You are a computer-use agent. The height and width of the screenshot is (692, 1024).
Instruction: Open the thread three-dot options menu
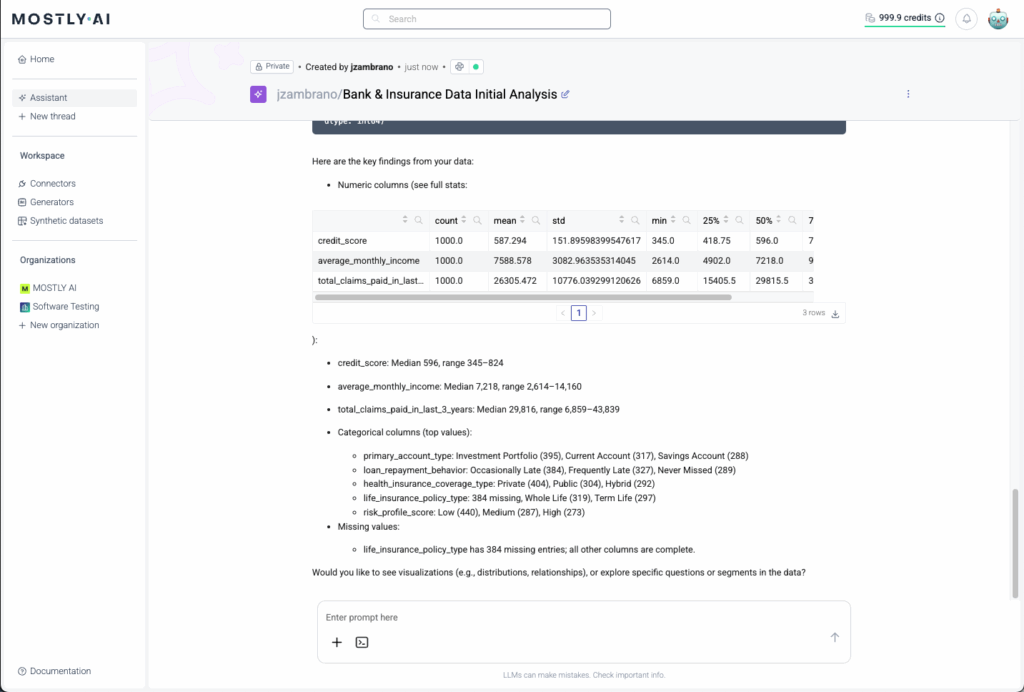click(908, 94)
